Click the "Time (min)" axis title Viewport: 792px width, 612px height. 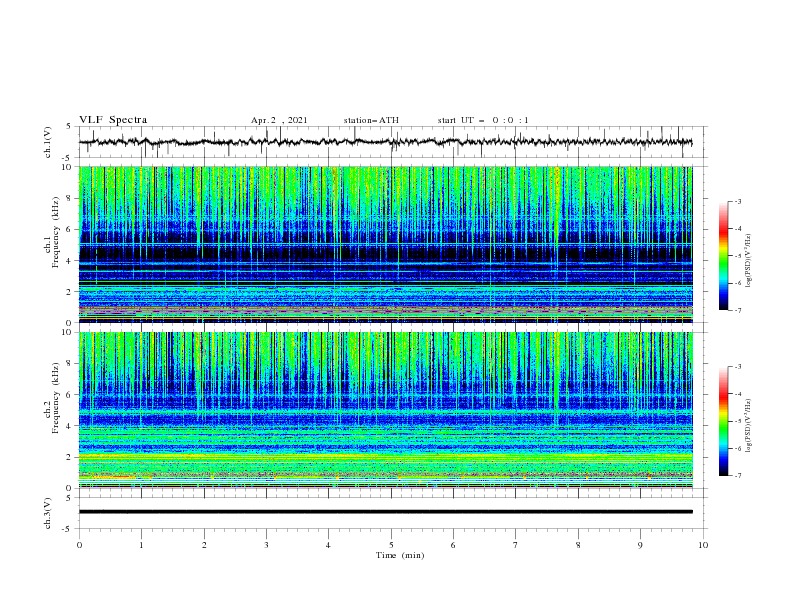(x=400, y=555)
